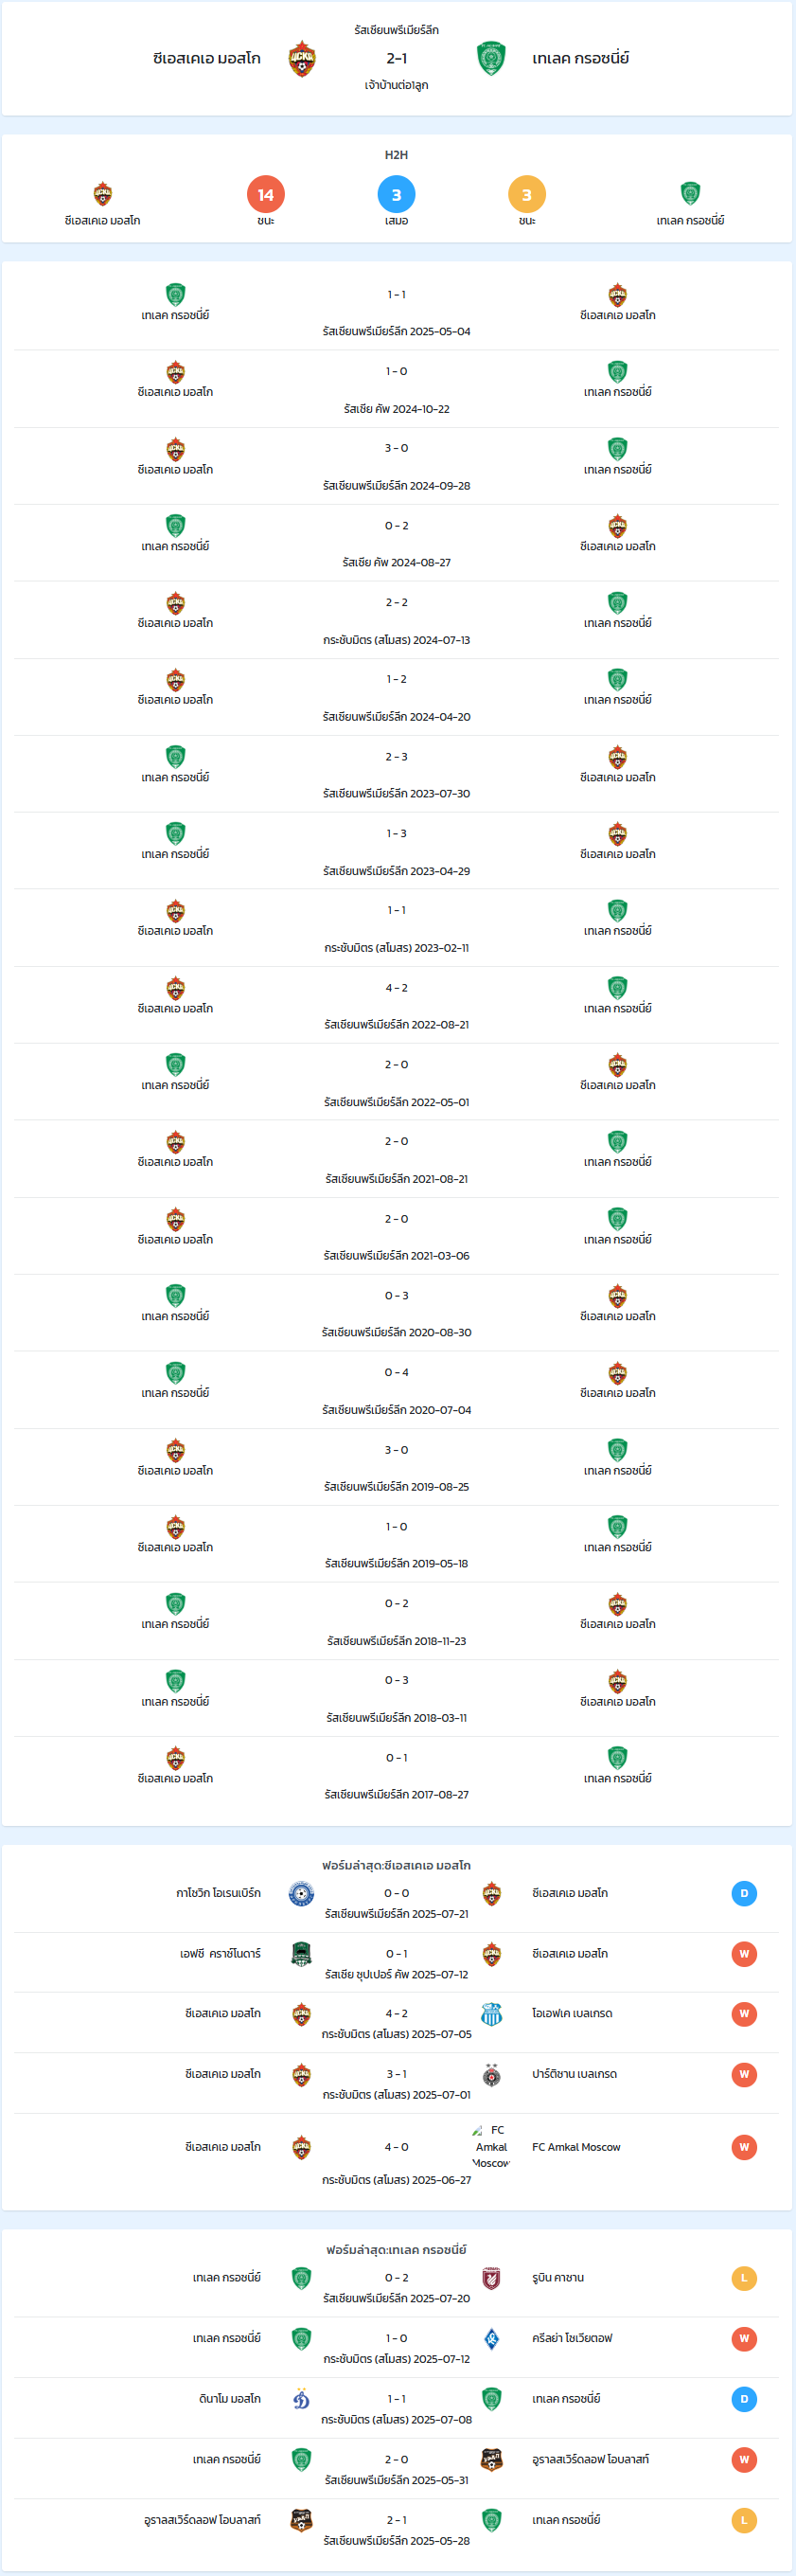796x2576 pixels.
Task: Click the Krylia Sovetov logo in the 1-0 friendly
Action: (491, 2338)
